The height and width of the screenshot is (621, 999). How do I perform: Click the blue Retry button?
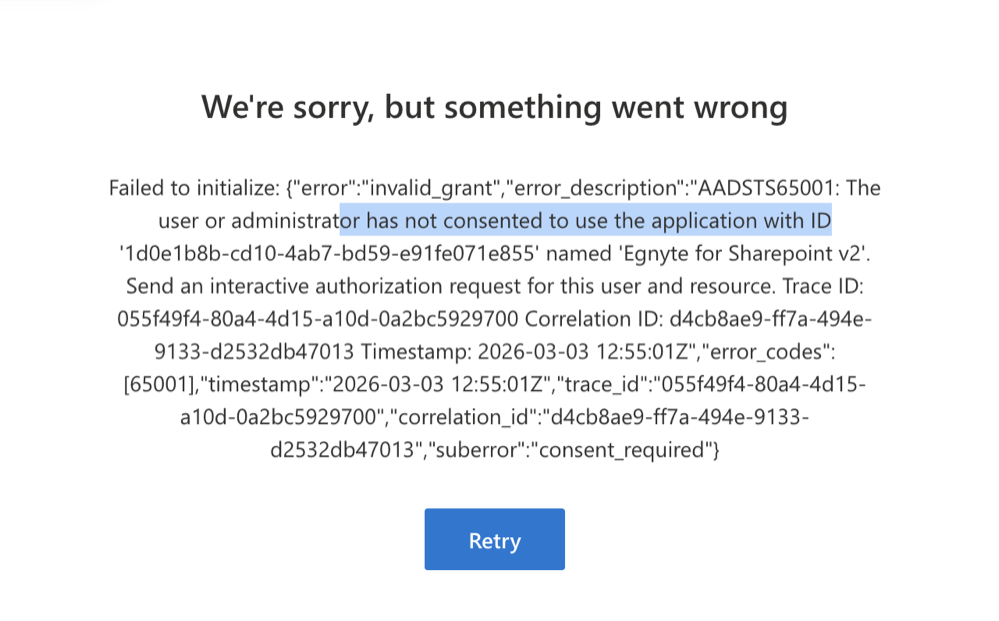click(x=494, y=539)
